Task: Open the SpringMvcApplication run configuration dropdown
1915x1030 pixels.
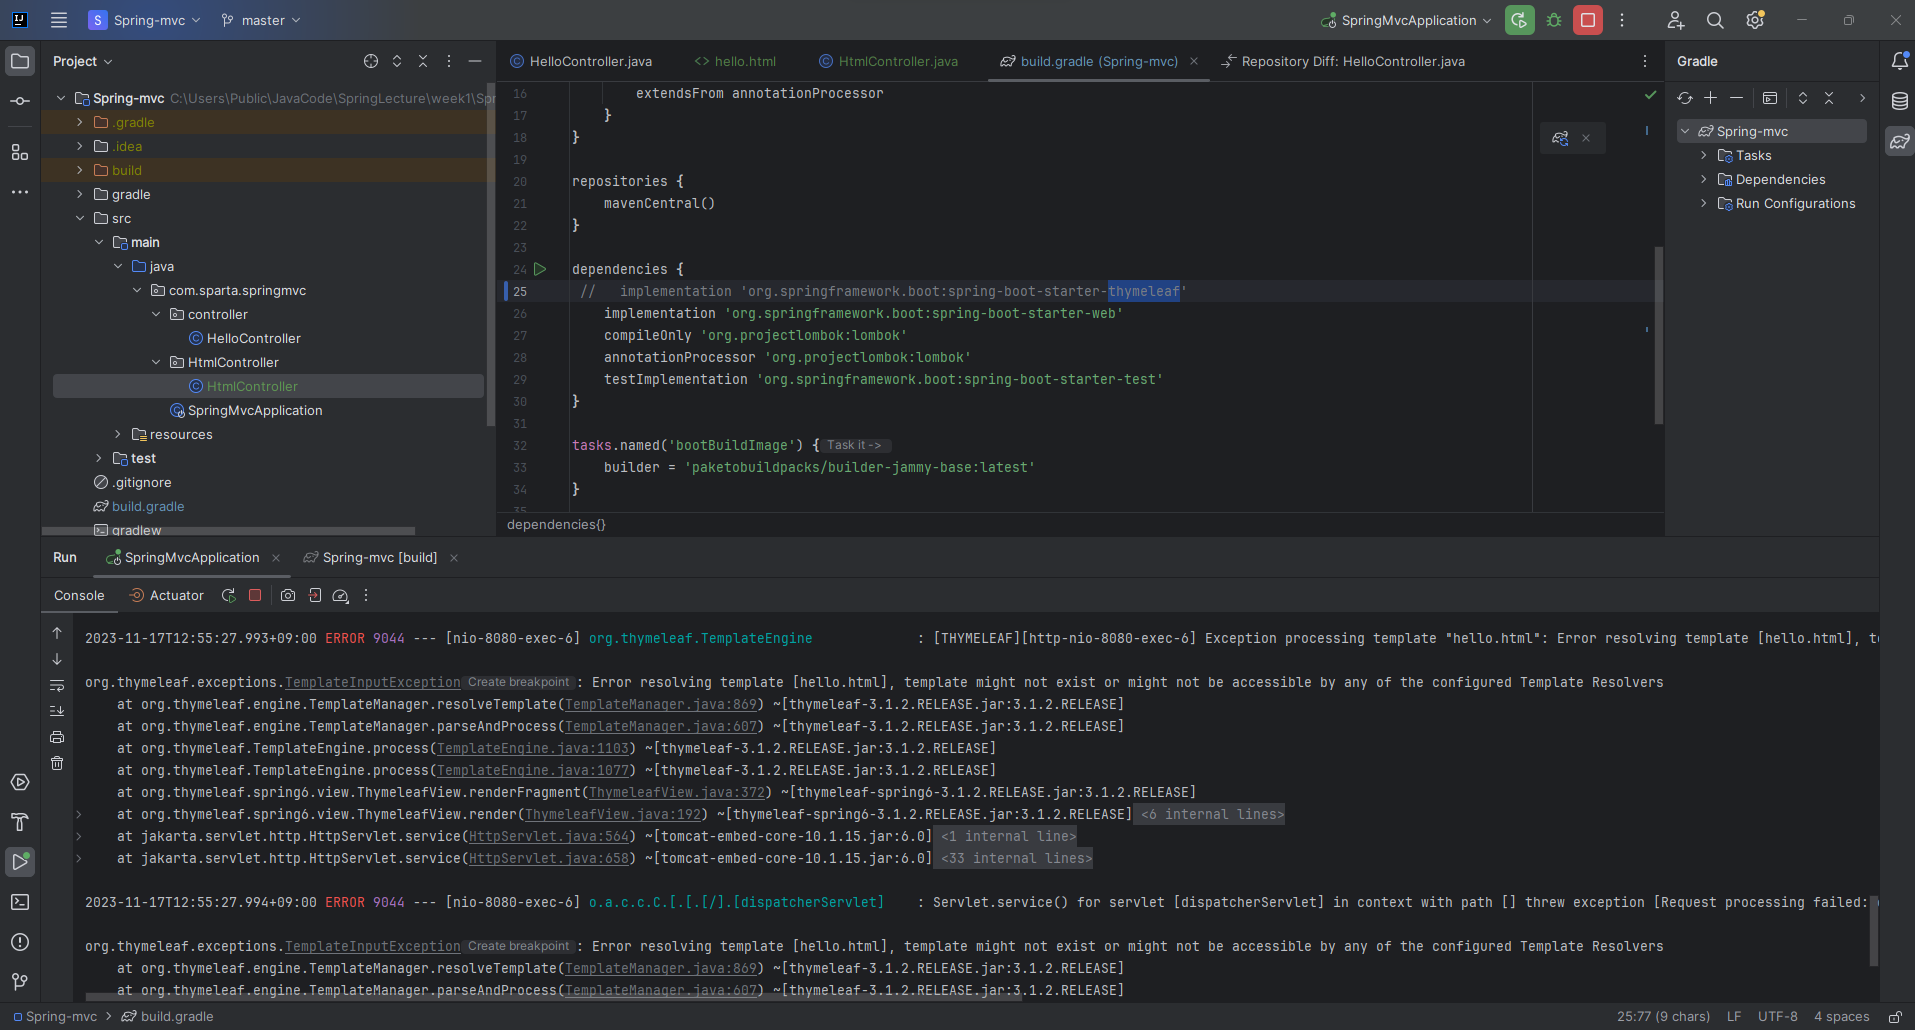Action: 1406,20
